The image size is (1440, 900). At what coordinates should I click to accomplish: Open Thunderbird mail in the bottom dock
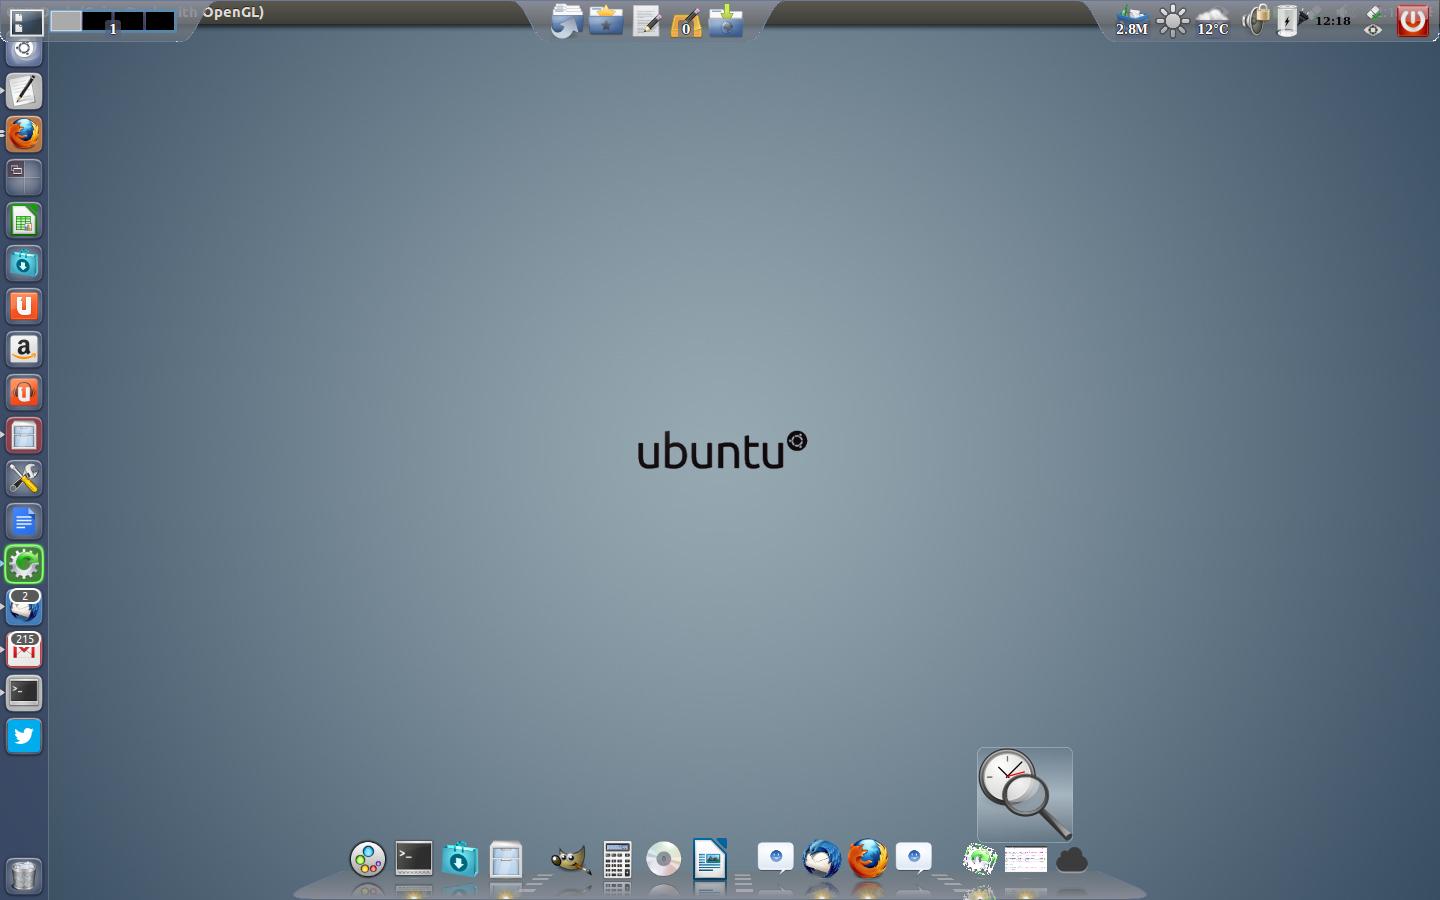point(822,859)
